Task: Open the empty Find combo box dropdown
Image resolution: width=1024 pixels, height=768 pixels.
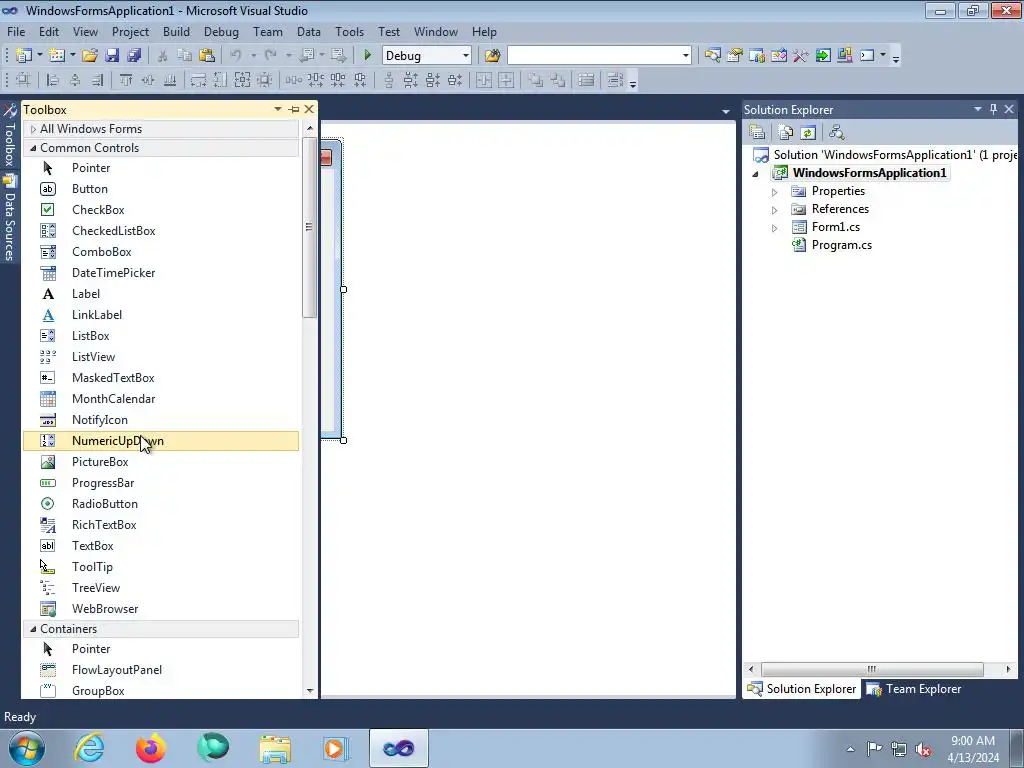Action: click(686, 56)
